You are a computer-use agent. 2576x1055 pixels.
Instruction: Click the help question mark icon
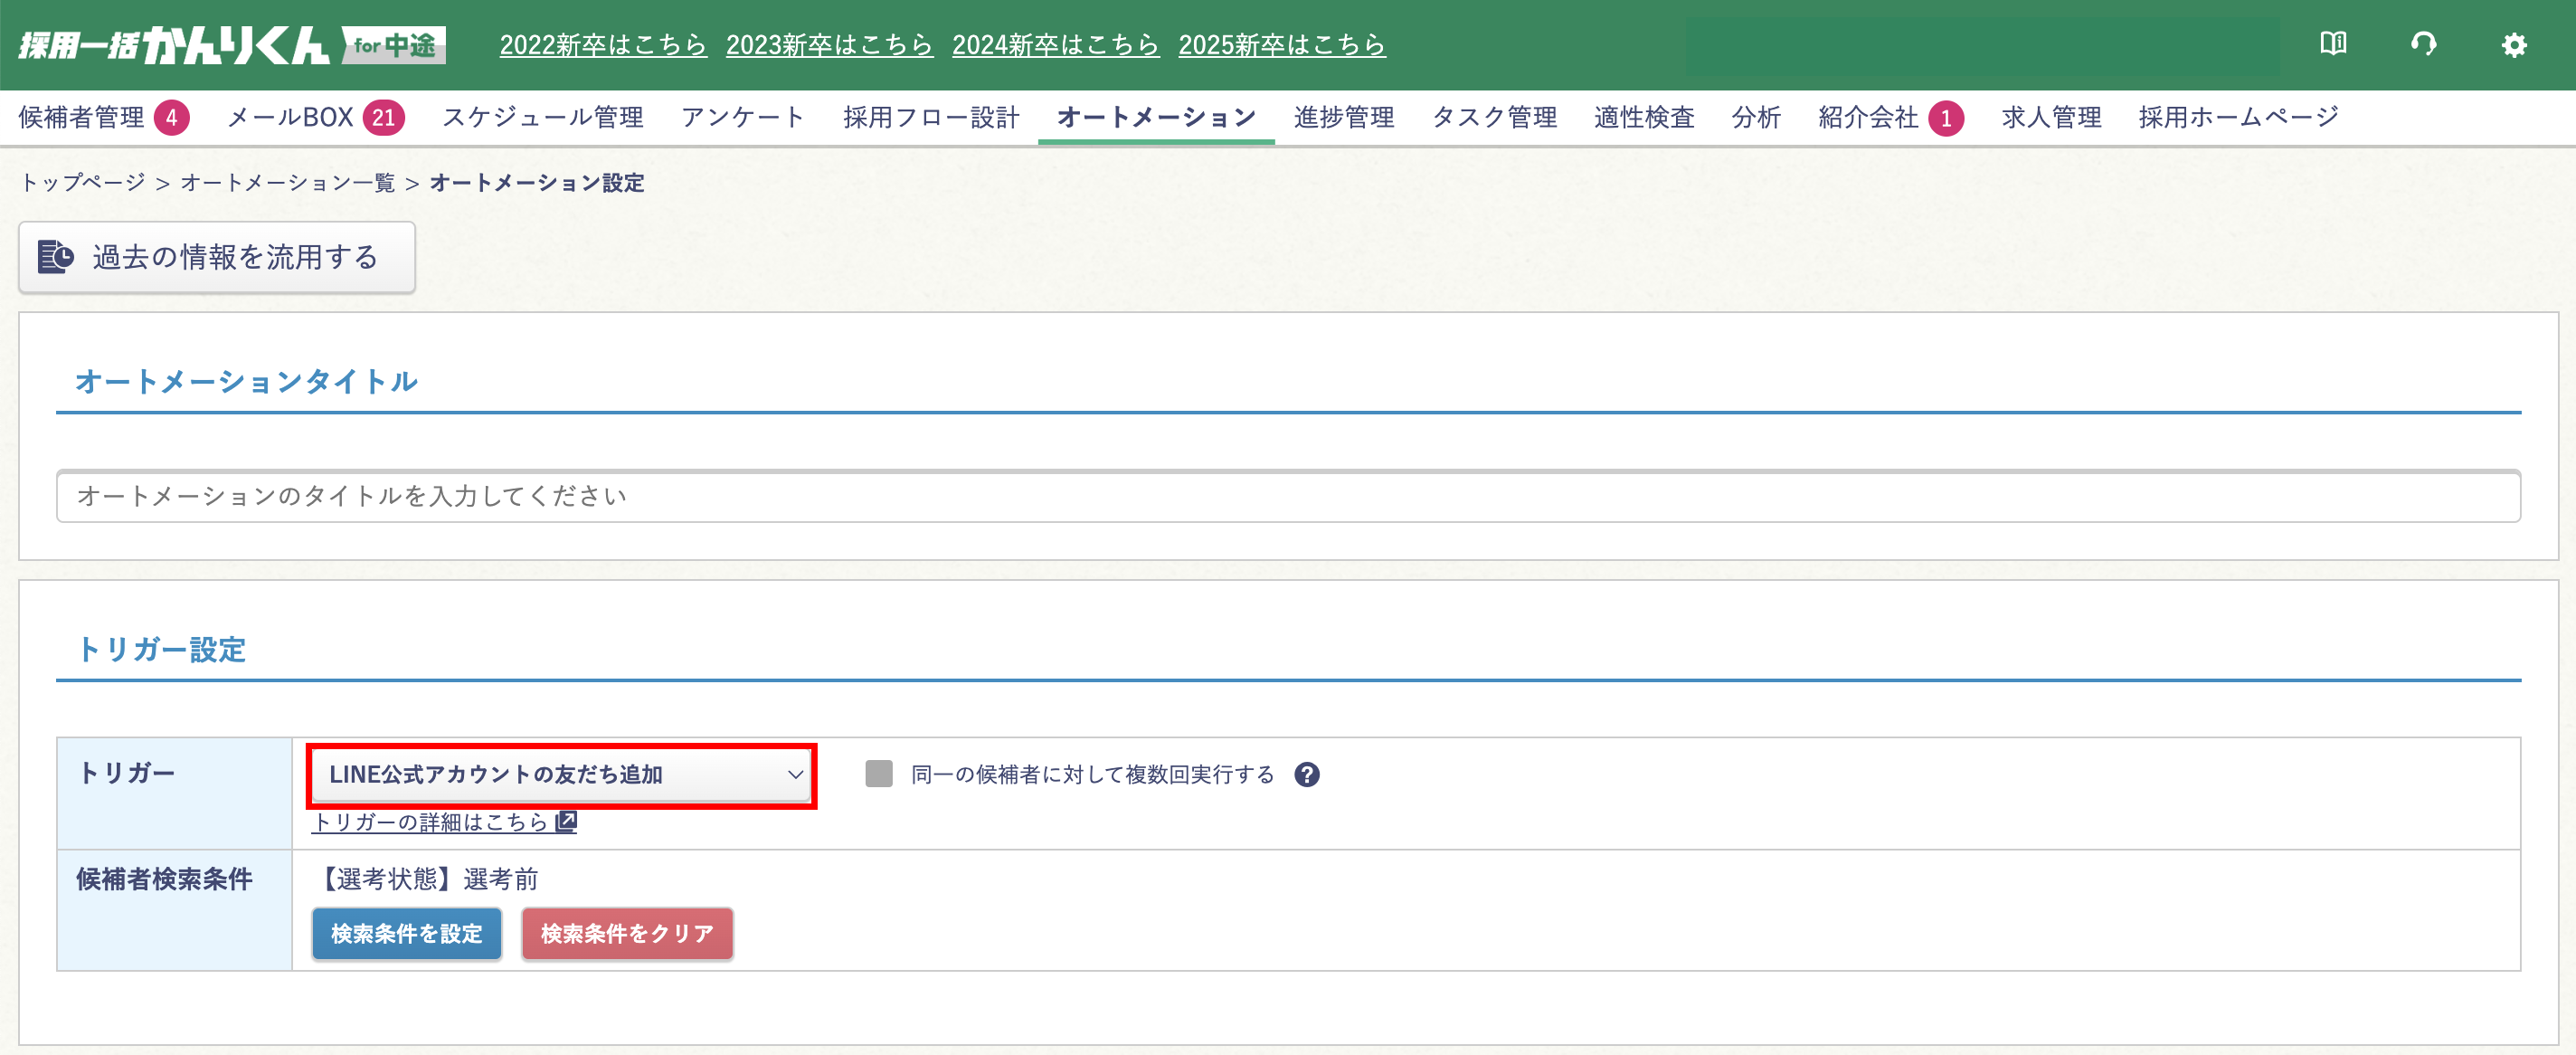click(x=1306, y=775)
